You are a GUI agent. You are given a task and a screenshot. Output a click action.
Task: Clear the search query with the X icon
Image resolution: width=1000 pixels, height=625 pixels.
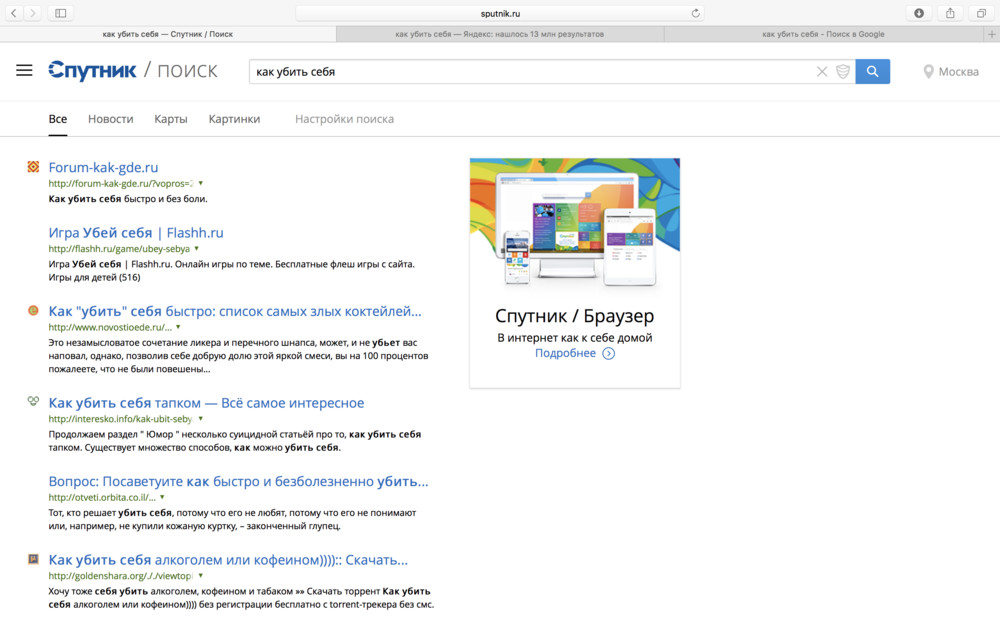coord(822,71)
